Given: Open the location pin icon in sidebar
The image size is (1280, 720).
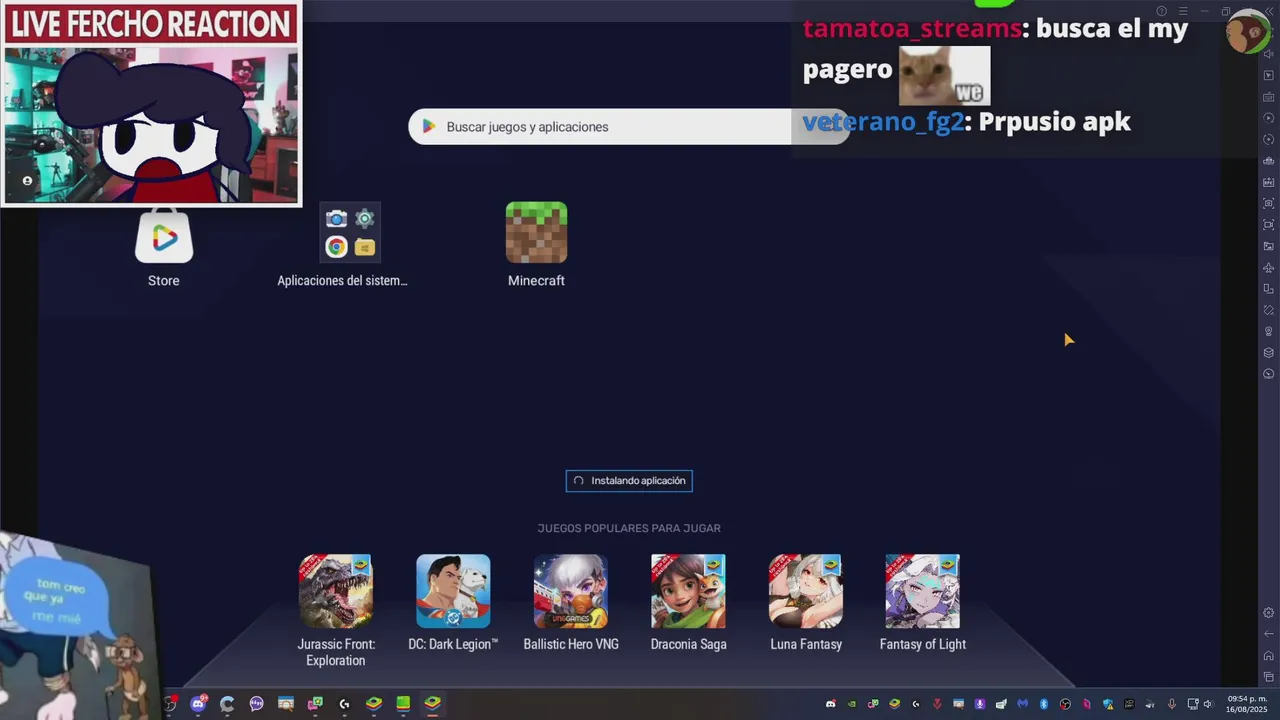Looking at the screenshot, I should tap(1269, 331).
